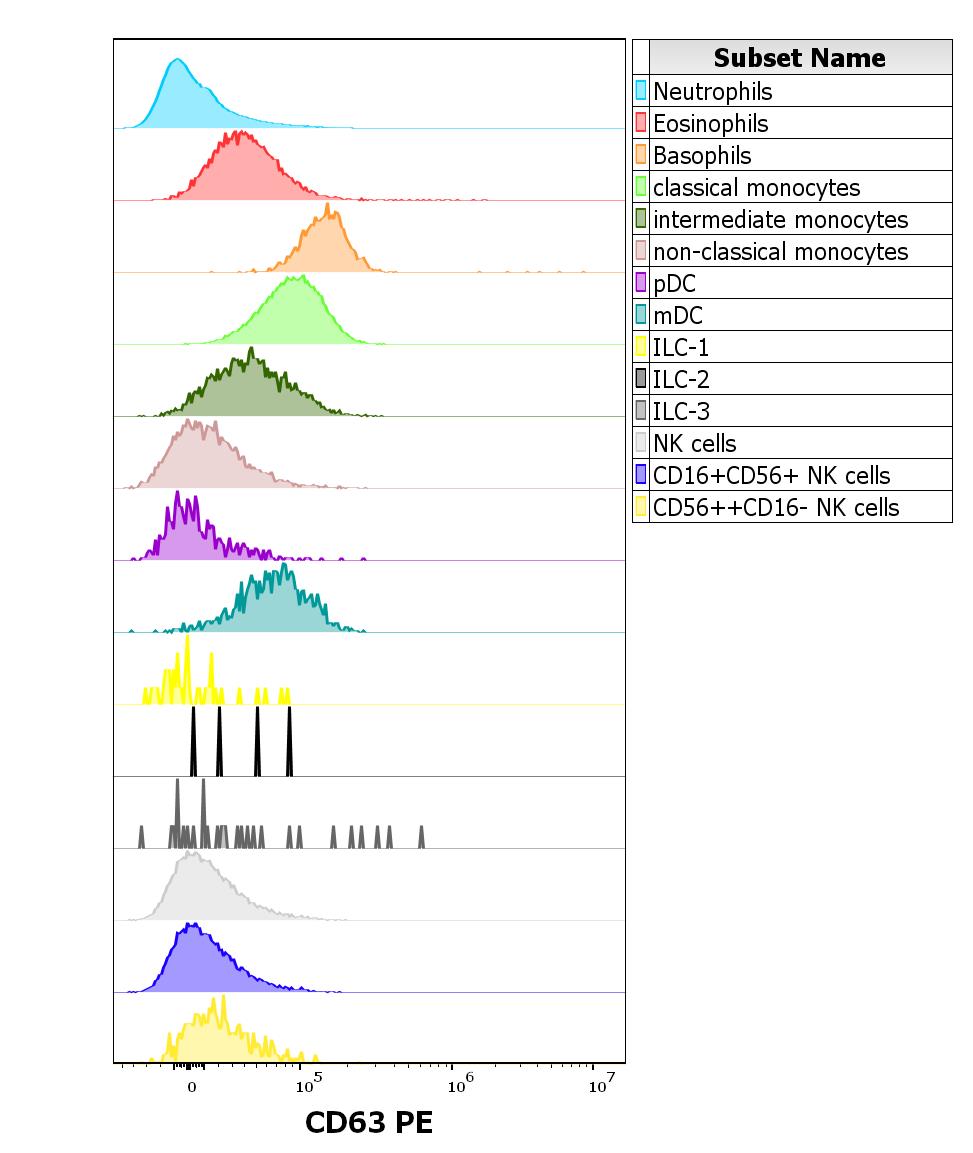Pick the pDC purple swatch
The height and width of the screenshot is (1153, 973).
[641, 282]
